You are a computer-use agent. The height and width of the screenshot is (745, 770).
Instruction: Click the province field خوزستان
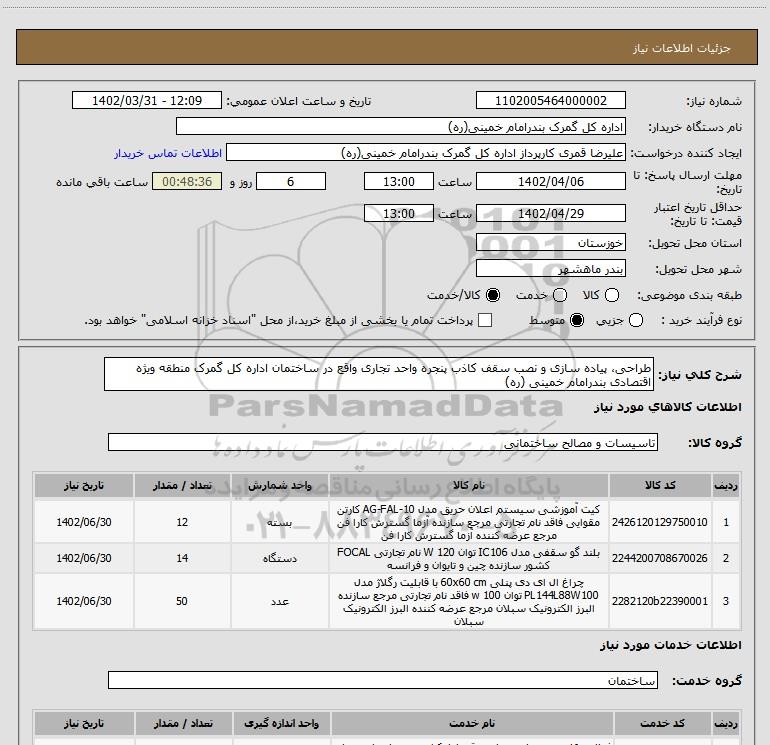(x=550, y=242)
